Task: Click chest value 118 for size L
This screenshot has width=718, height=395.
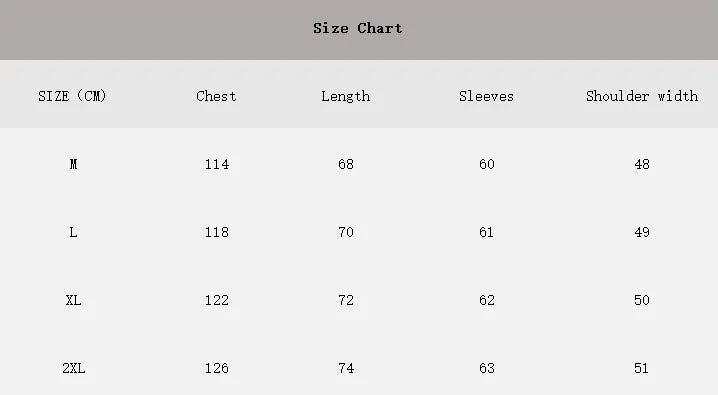Action: coord(217,232)
